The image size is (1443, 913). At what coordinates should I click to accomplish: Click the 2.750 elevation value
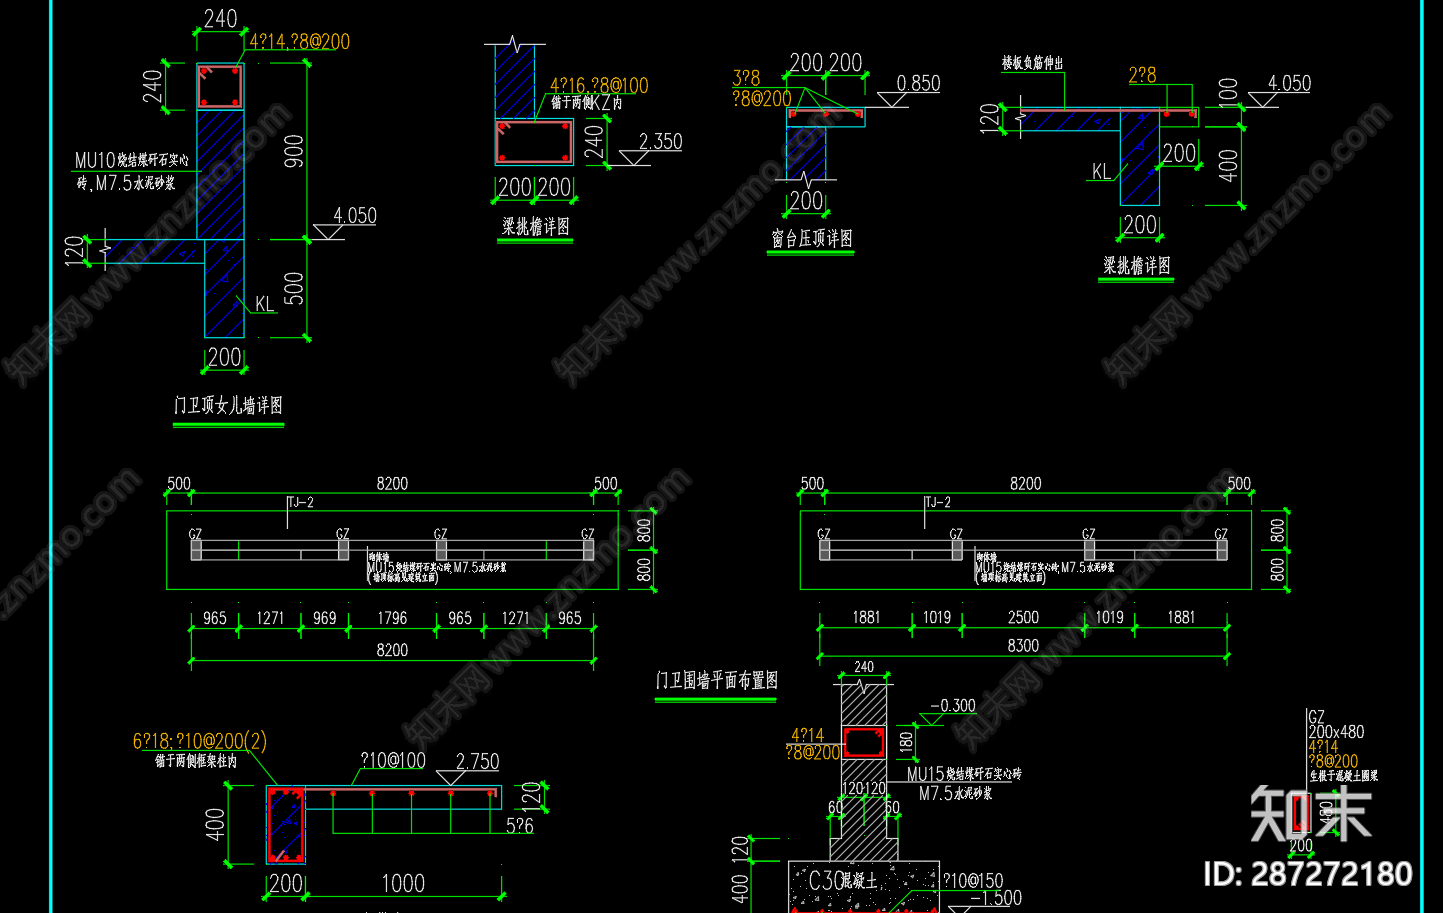point(477,762)
